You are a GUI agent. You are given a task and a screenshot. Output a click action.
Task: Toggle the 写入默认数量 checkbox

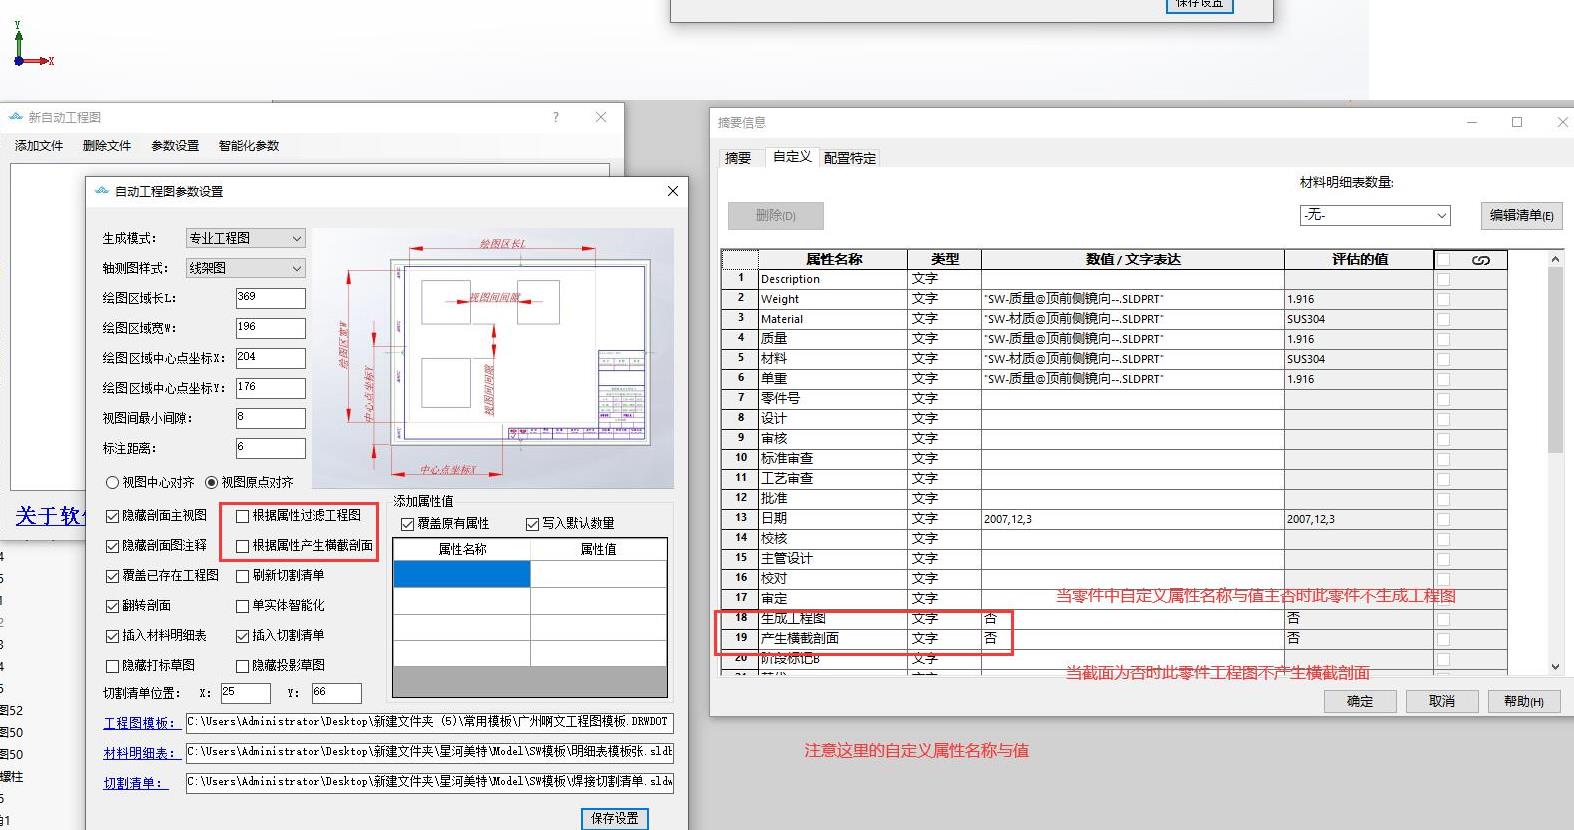532,524
